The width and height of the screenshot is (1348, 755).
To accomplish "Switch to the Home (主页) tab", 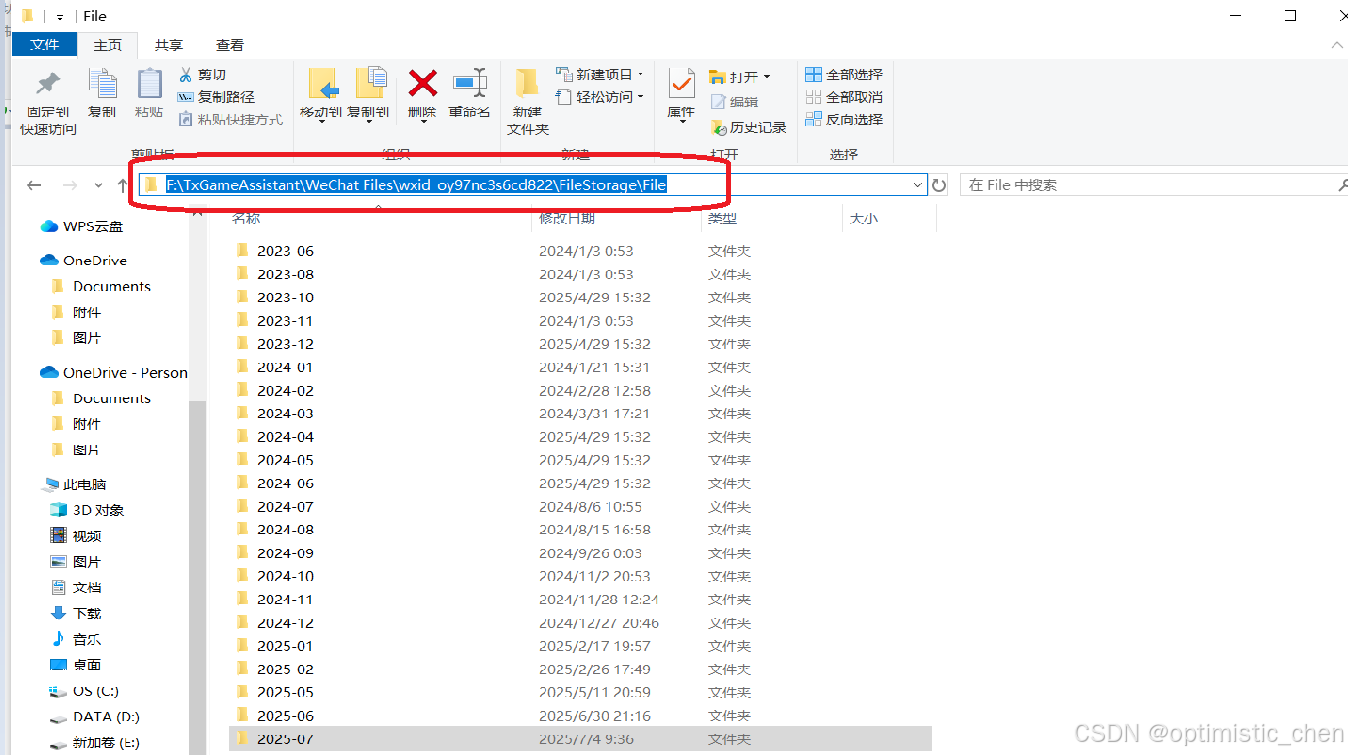I will tap(108, 45).
